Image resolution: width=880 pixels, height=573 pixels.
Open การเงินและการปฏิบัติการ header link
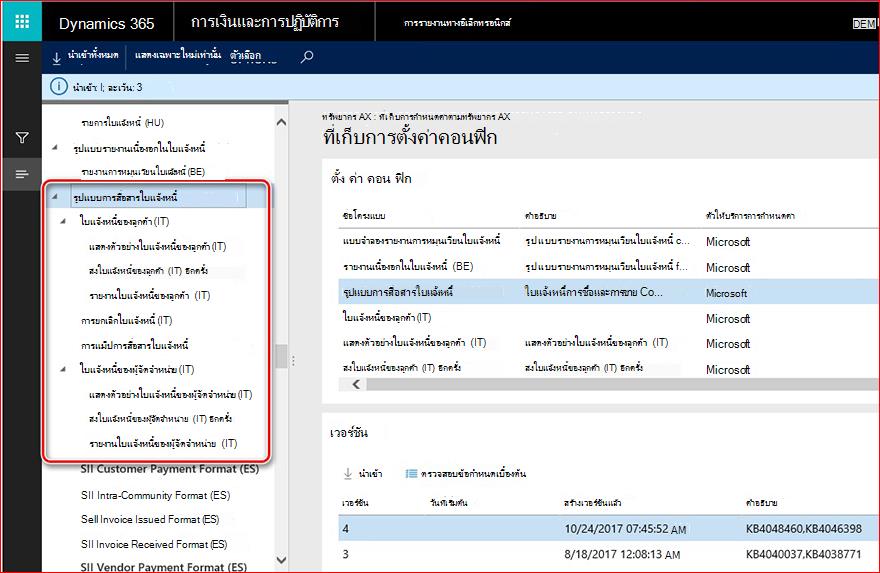[x=265, y=22]
